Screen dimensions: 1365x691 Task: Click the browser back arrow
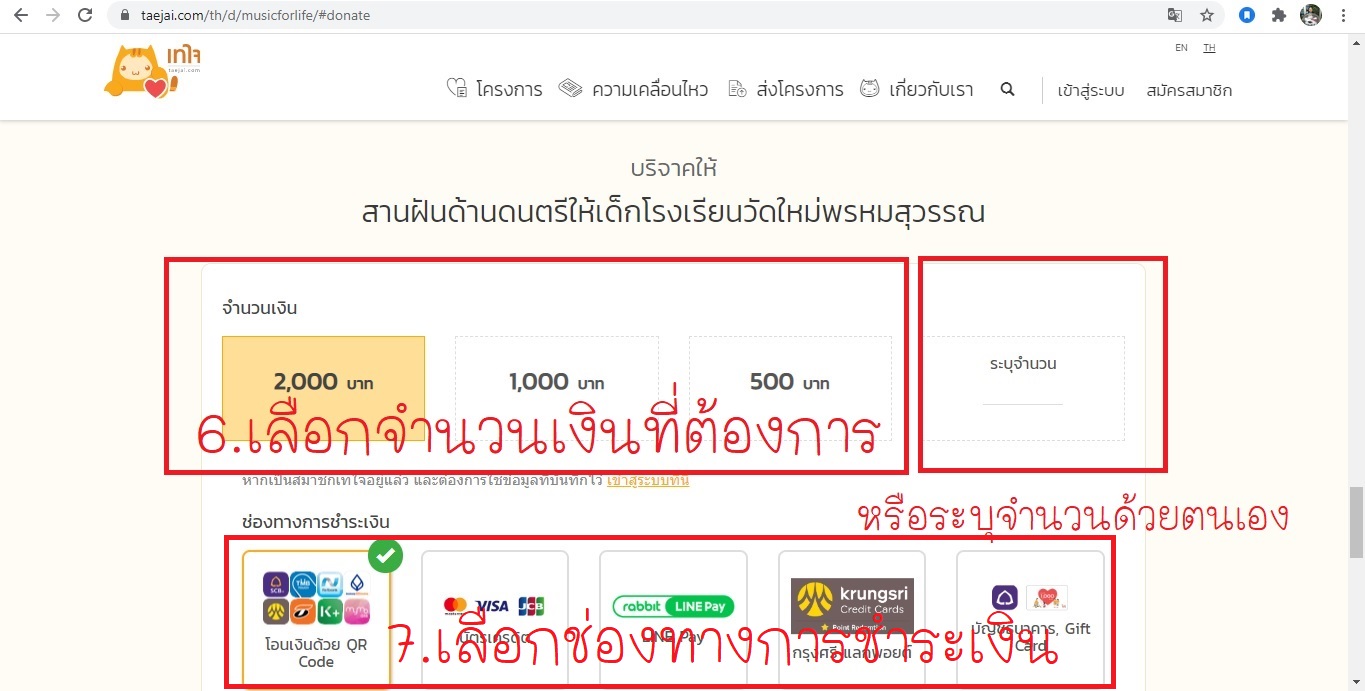21,15
